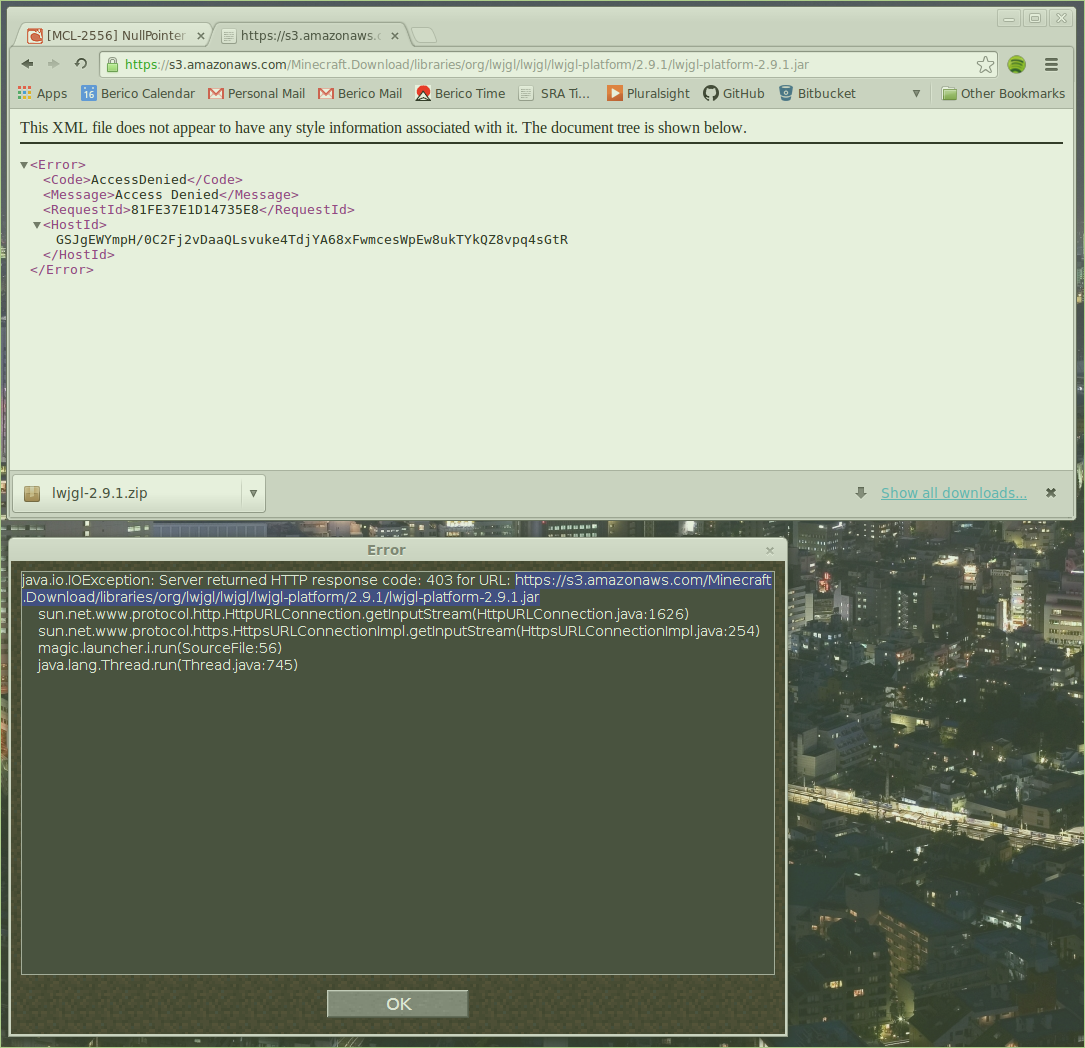This screenshot has height=1048, width=1085.
Task: Open the Pluralsight bookmark
Action: [x=648, y=93]
